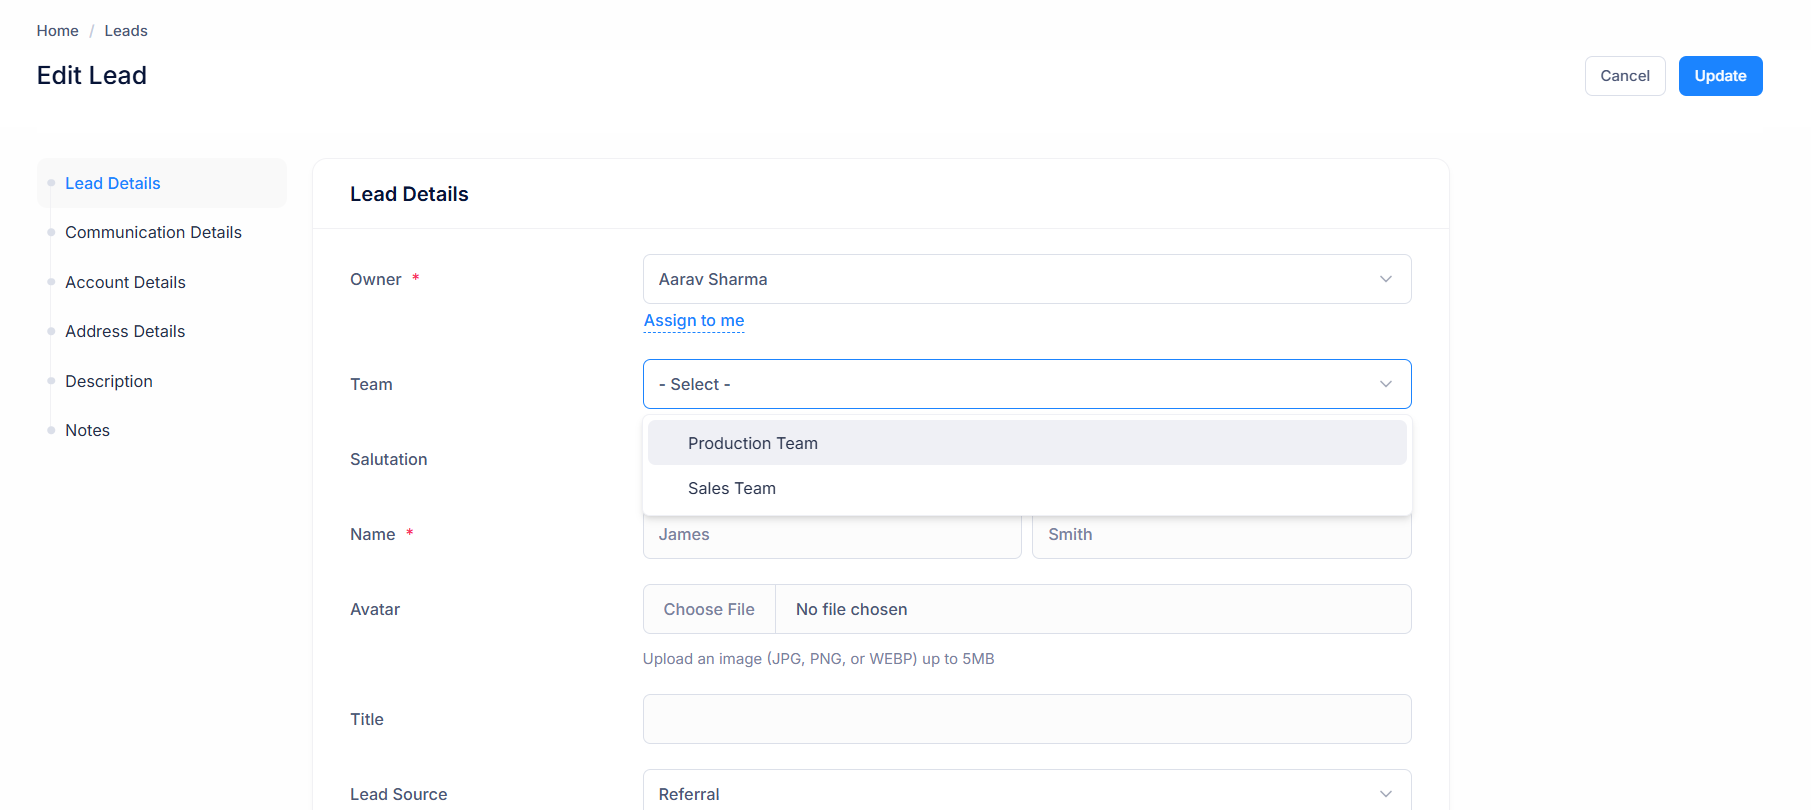Click the Owner field label
The width and height of the screenshot is (1811, 810).
(376, 279)
